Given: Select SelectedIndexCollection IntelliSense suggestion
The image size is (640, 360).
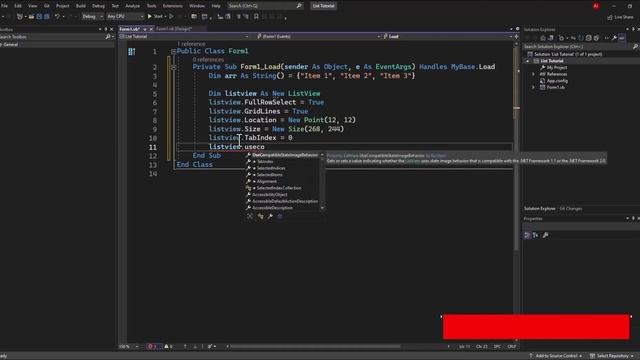Looking at the screenshot, I should click(x=279, y=188).
